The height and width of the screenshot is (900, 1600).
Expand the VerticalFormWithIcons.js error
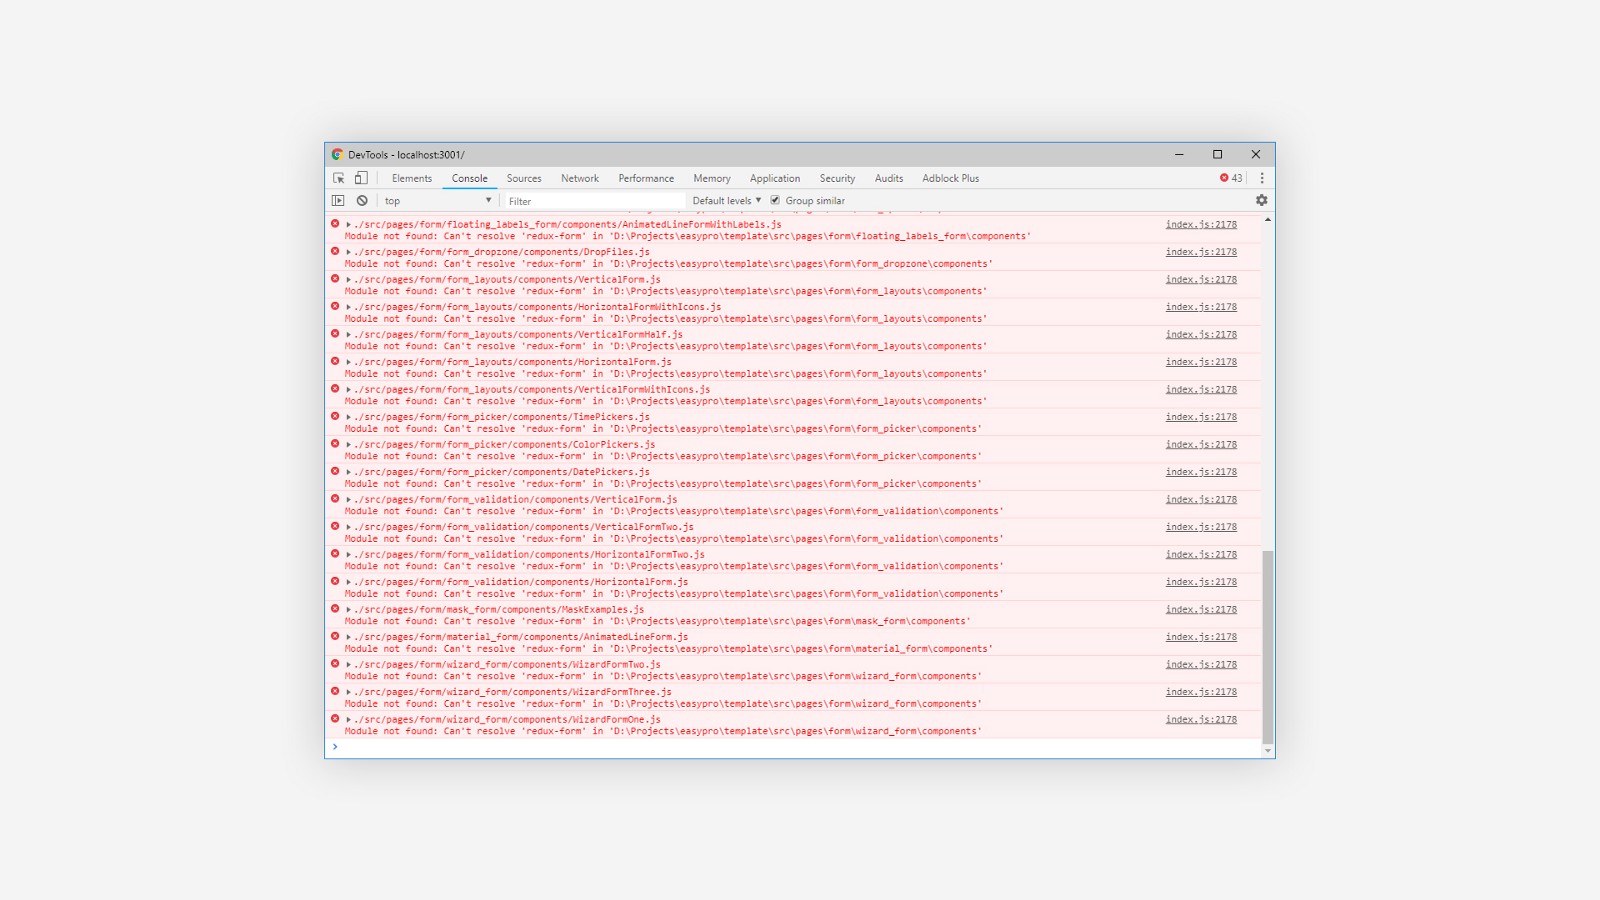tap(348, 390)
